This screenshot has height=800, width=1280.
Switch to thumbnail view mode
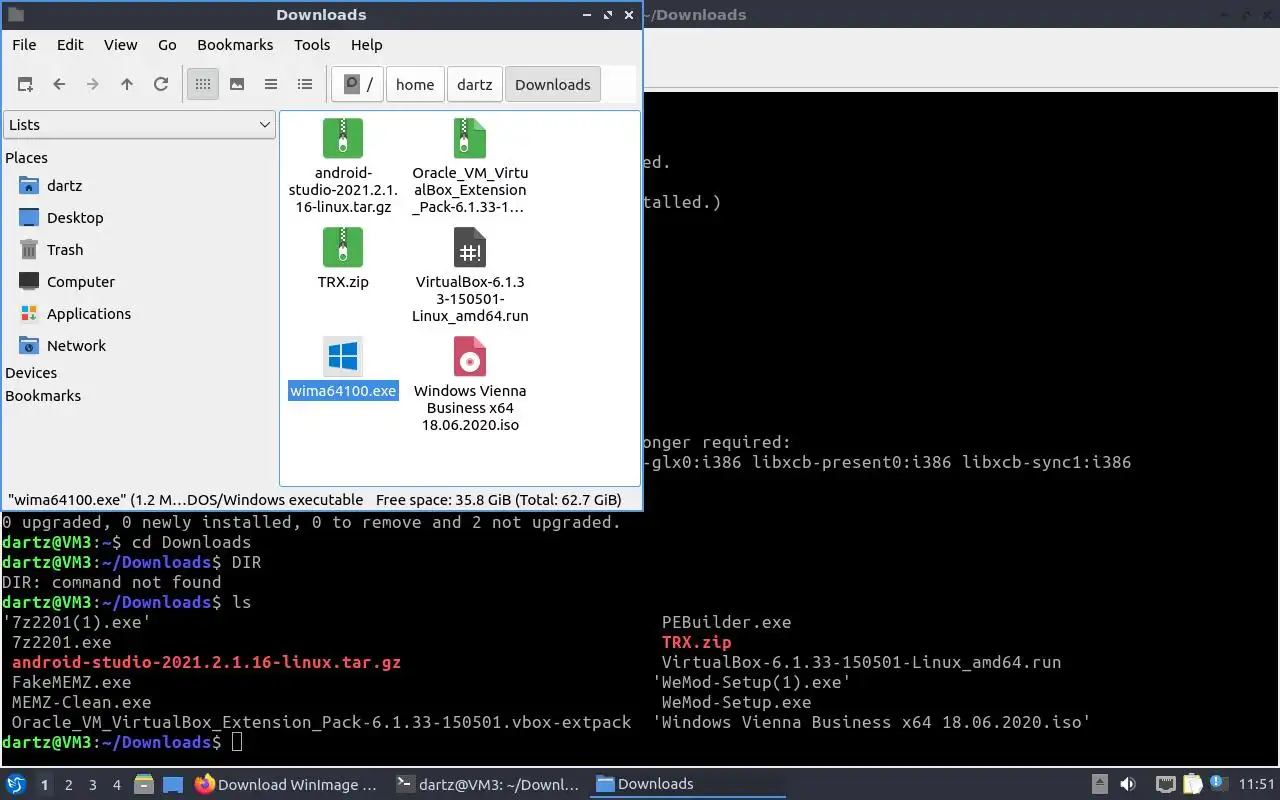pos(237,84)
